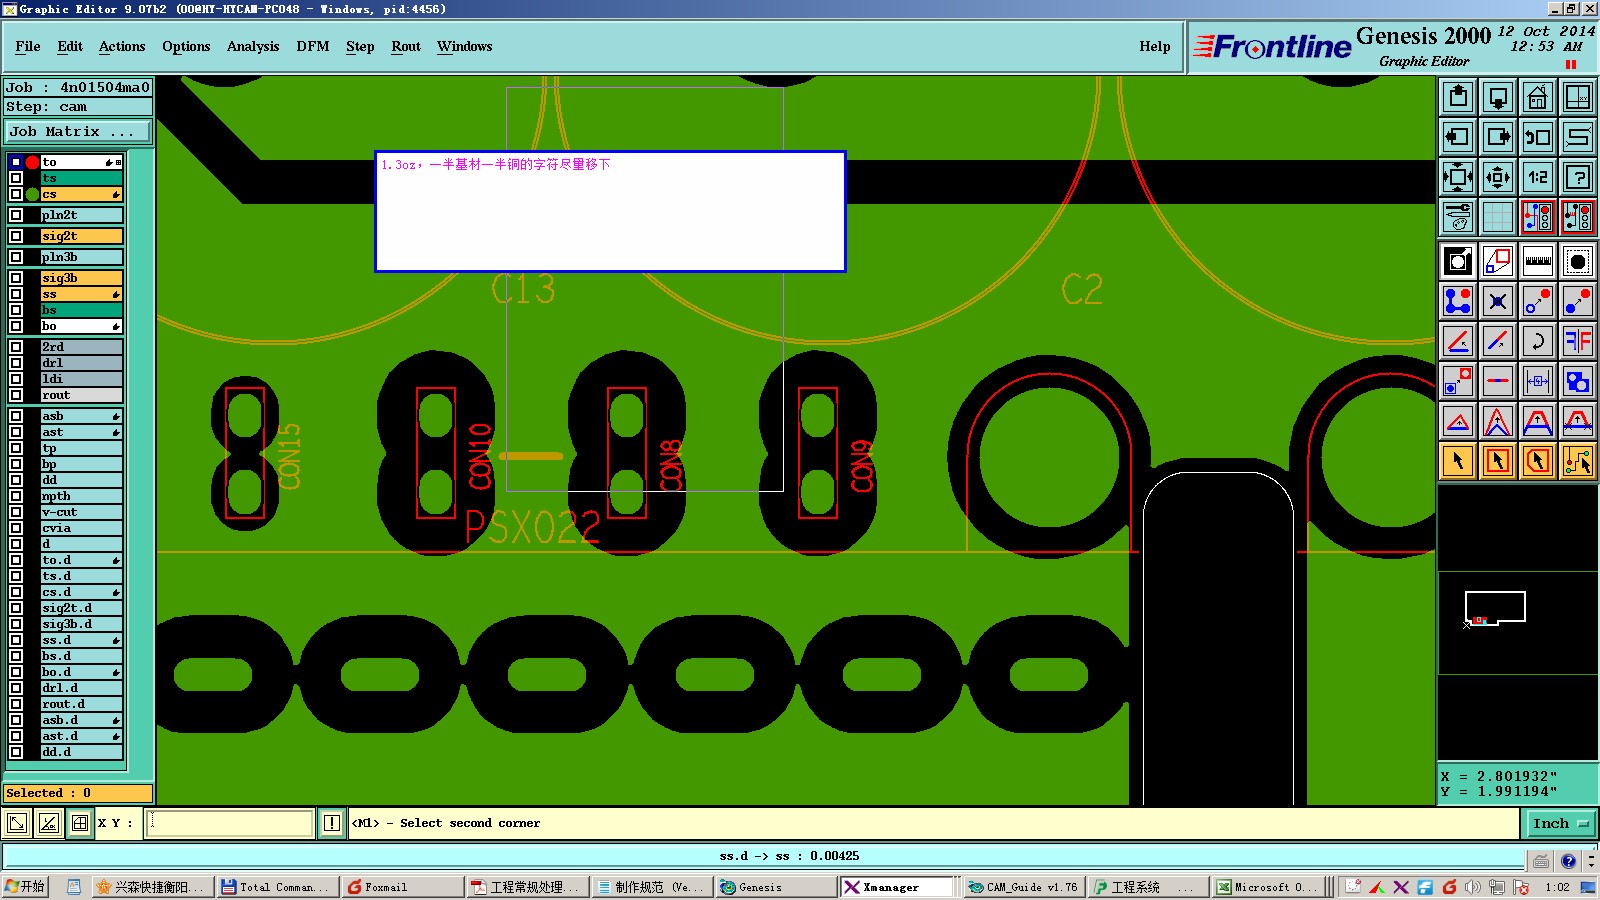Click the pan up view icon
The width and height of the screenshot is (1600, 900).
pyautogui.click(x=1458, y=97)
